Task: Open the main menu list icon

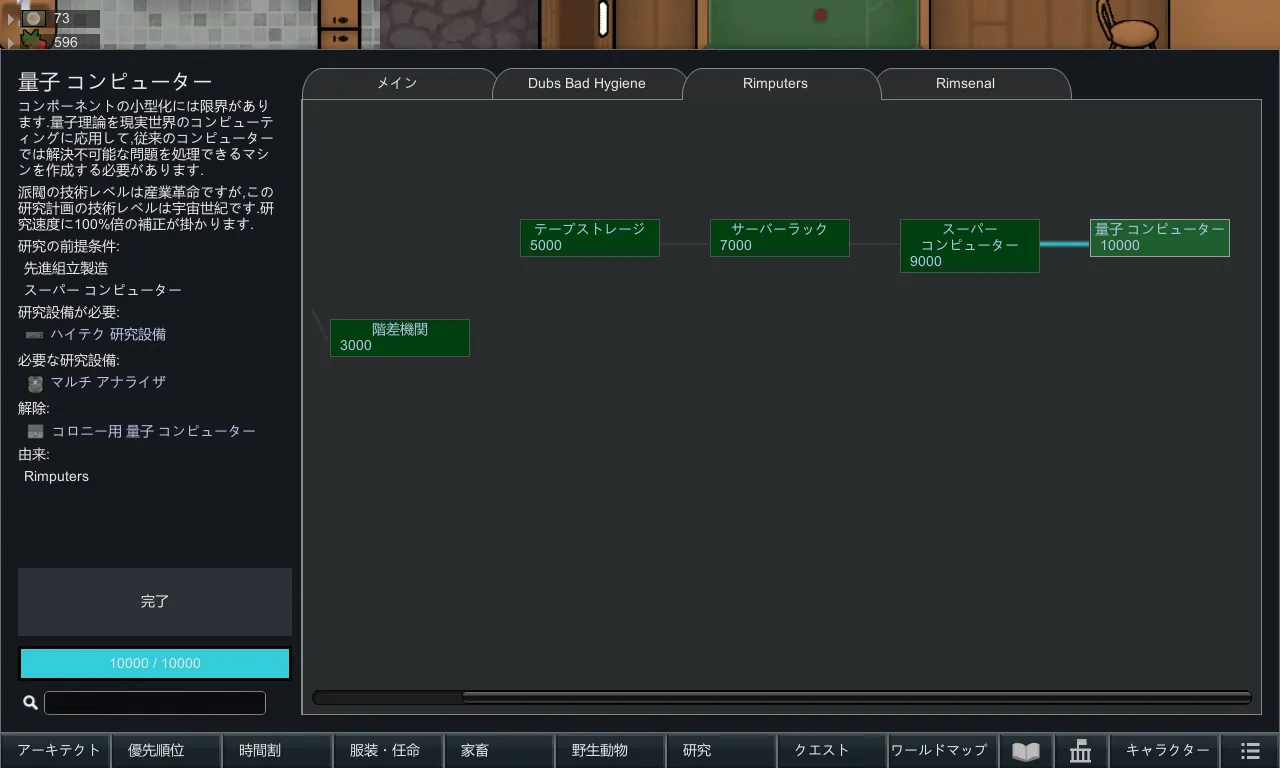Action: [1250, 751]
